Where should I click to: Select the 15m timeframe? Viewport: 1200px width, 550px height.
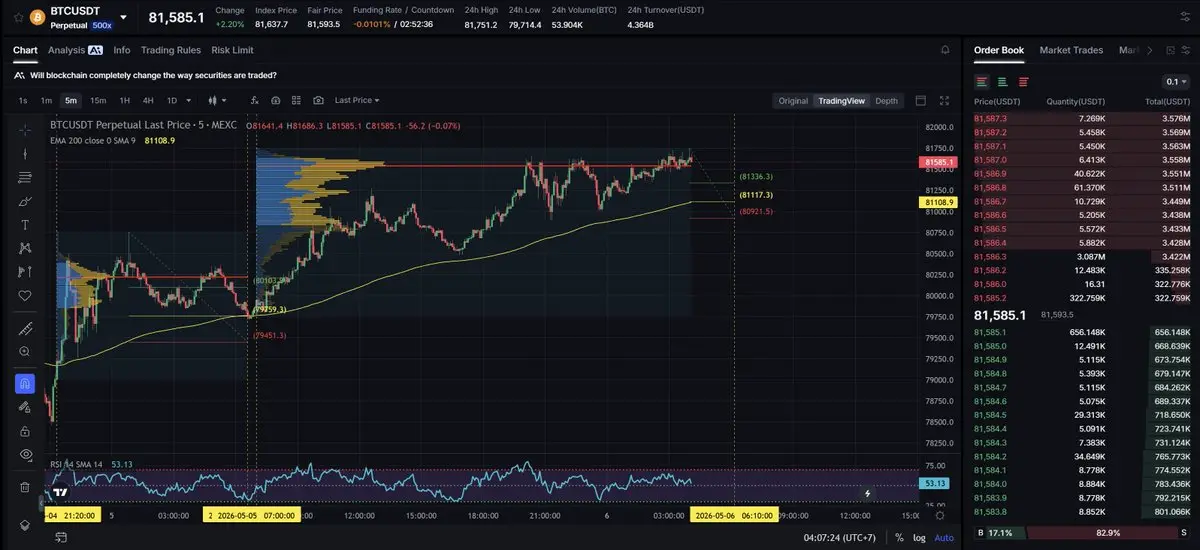[x=98, y=100]
